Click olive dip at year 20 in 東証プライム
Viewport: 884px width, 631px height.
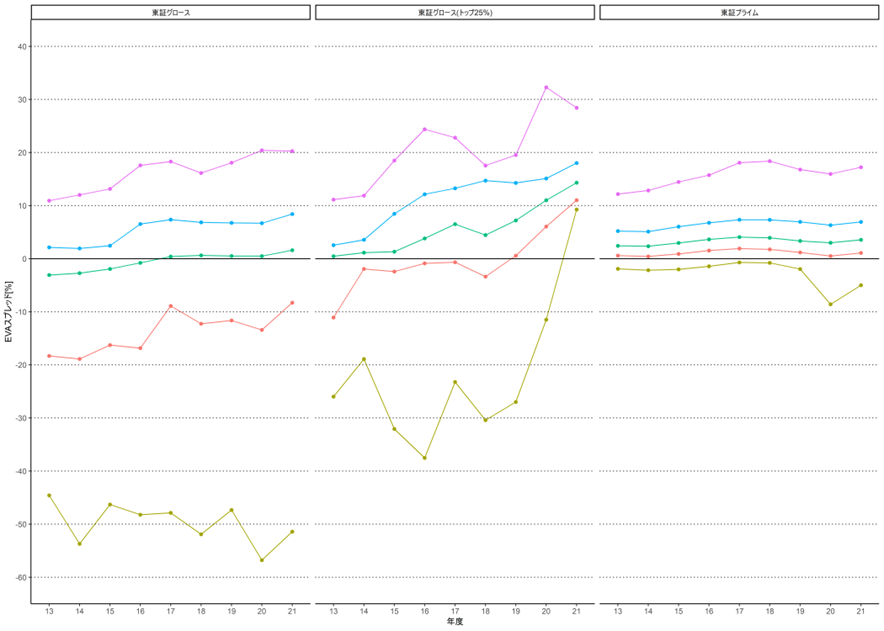(830, 304)
